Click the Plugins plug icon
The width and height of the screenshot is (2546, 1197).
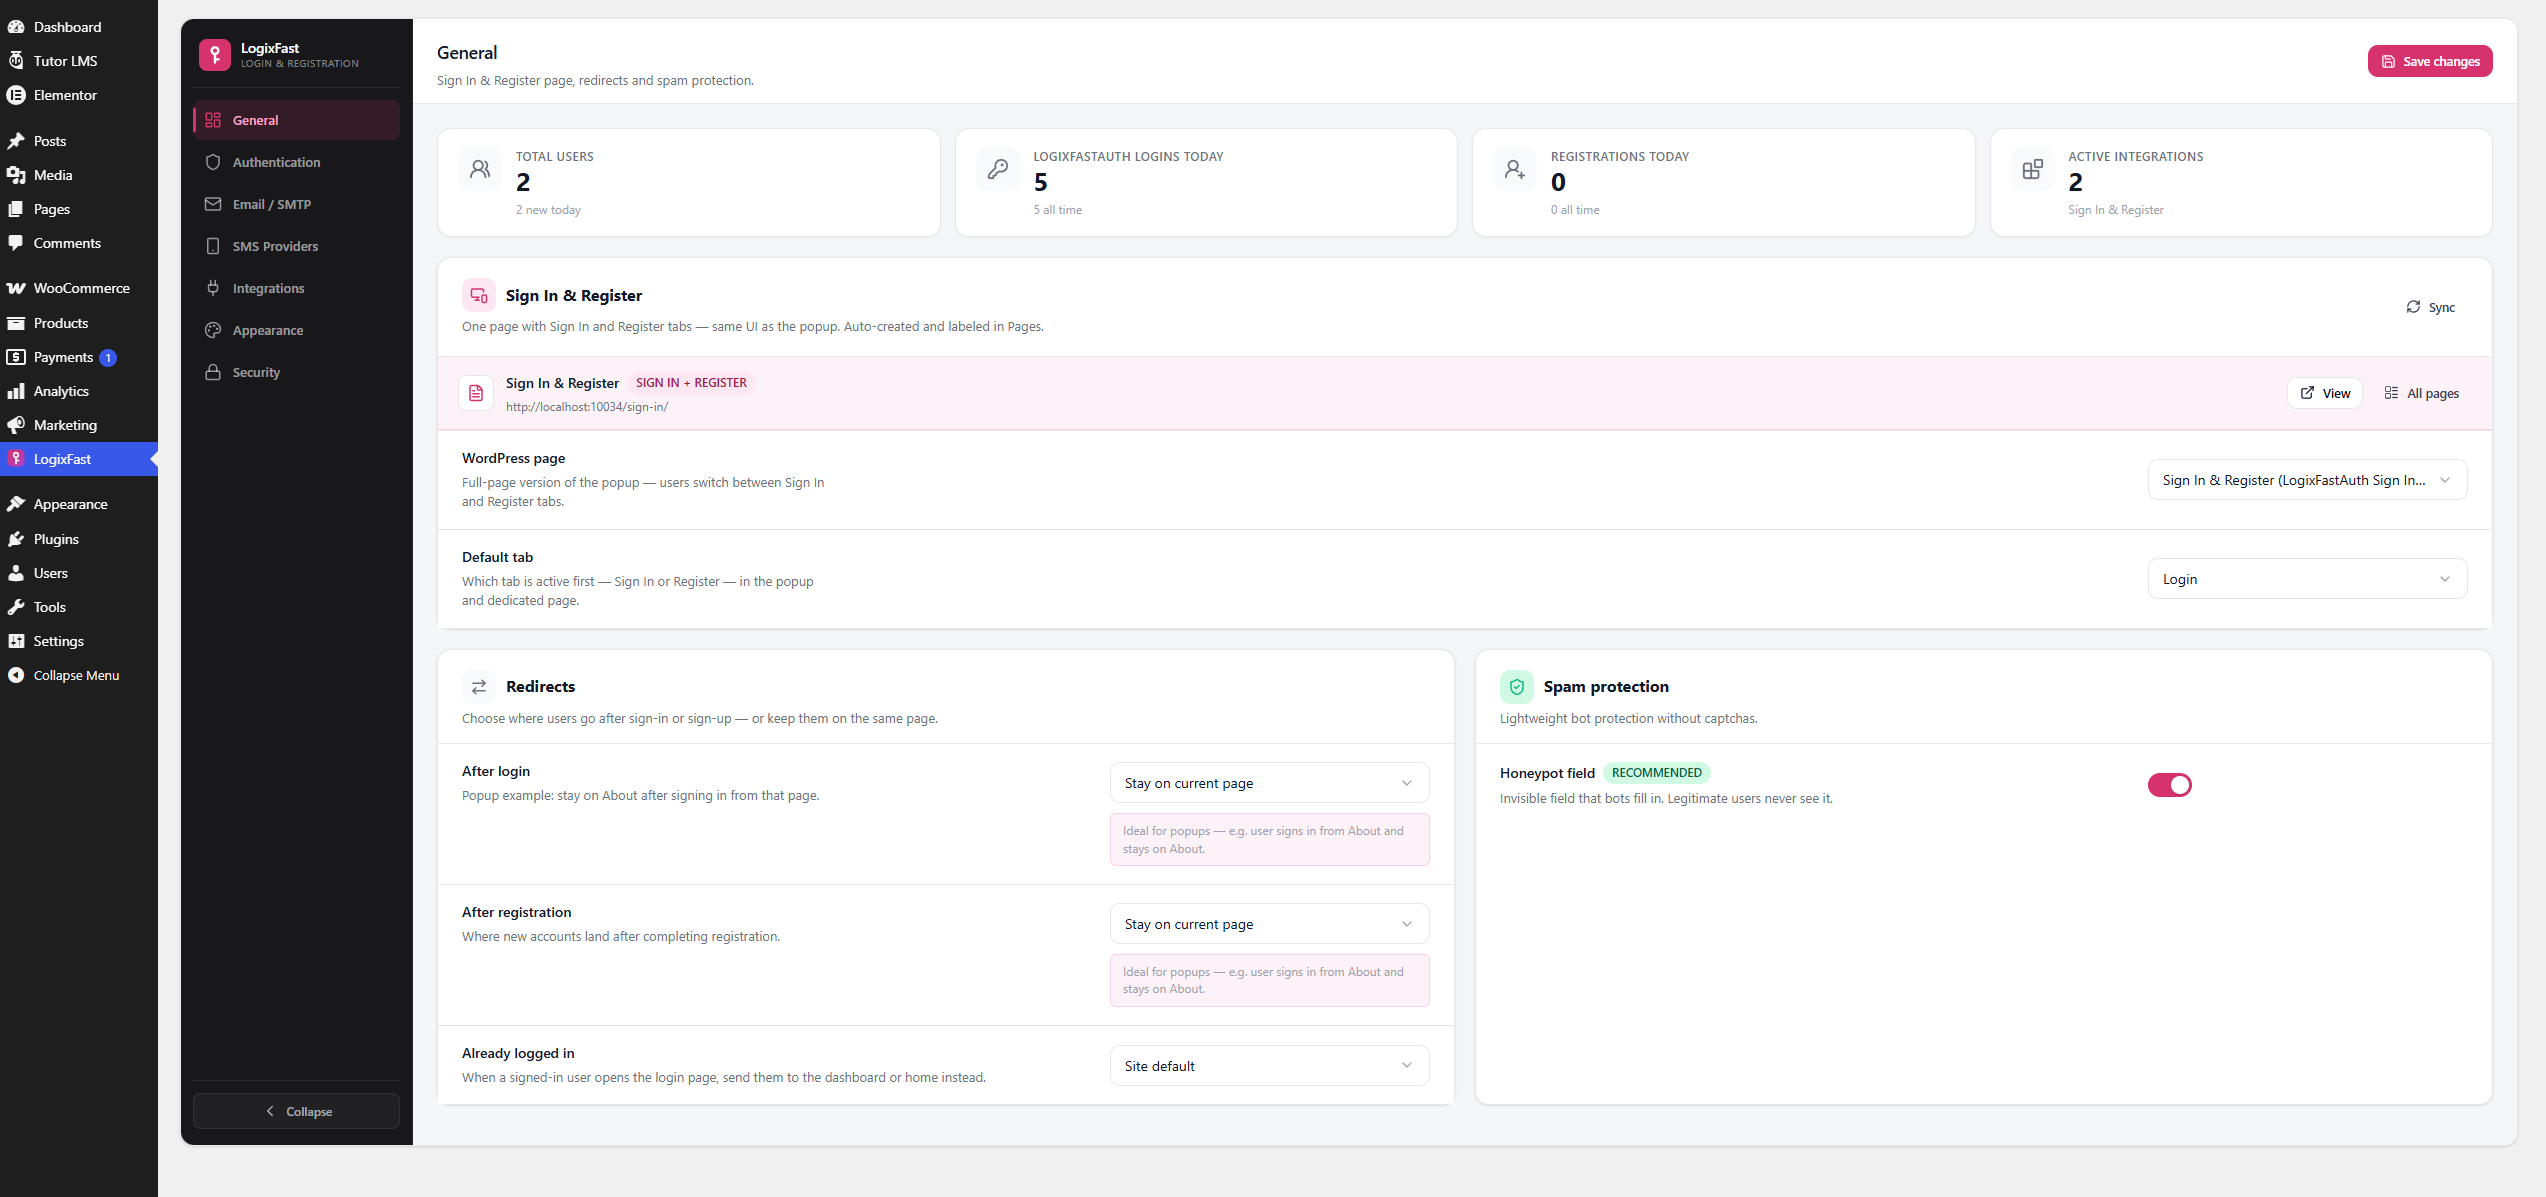coord(16,539)
